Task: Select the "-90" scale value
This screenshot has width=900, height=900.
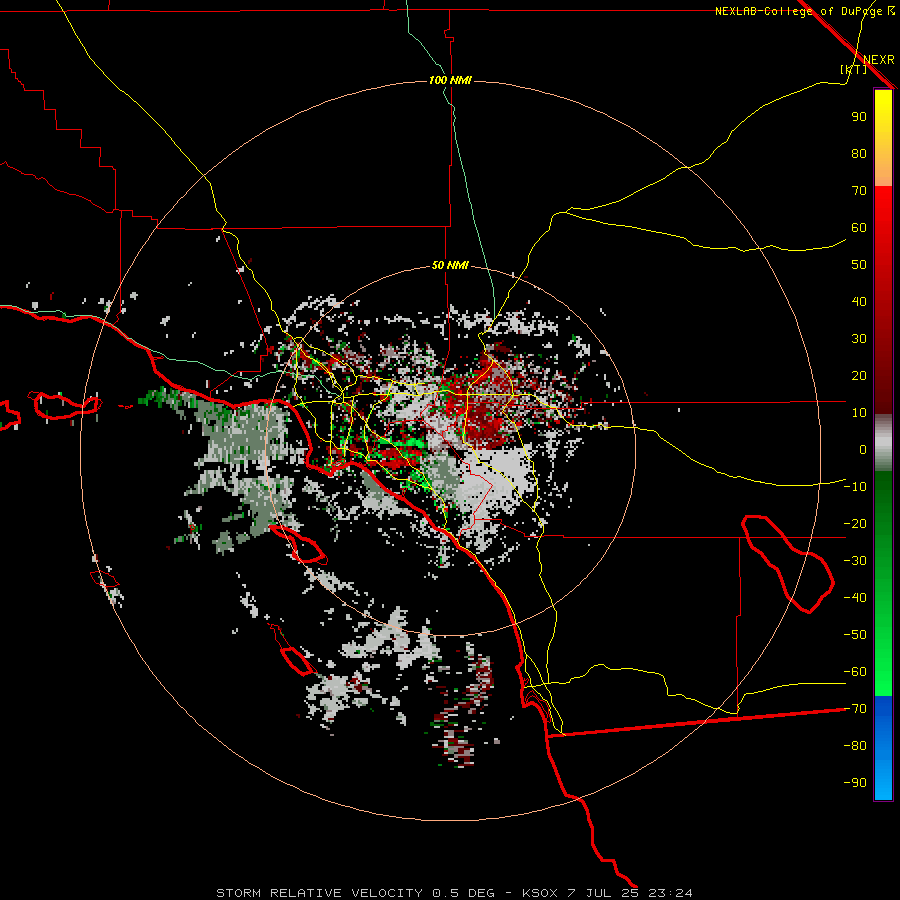Action: [x=855, y=783]
